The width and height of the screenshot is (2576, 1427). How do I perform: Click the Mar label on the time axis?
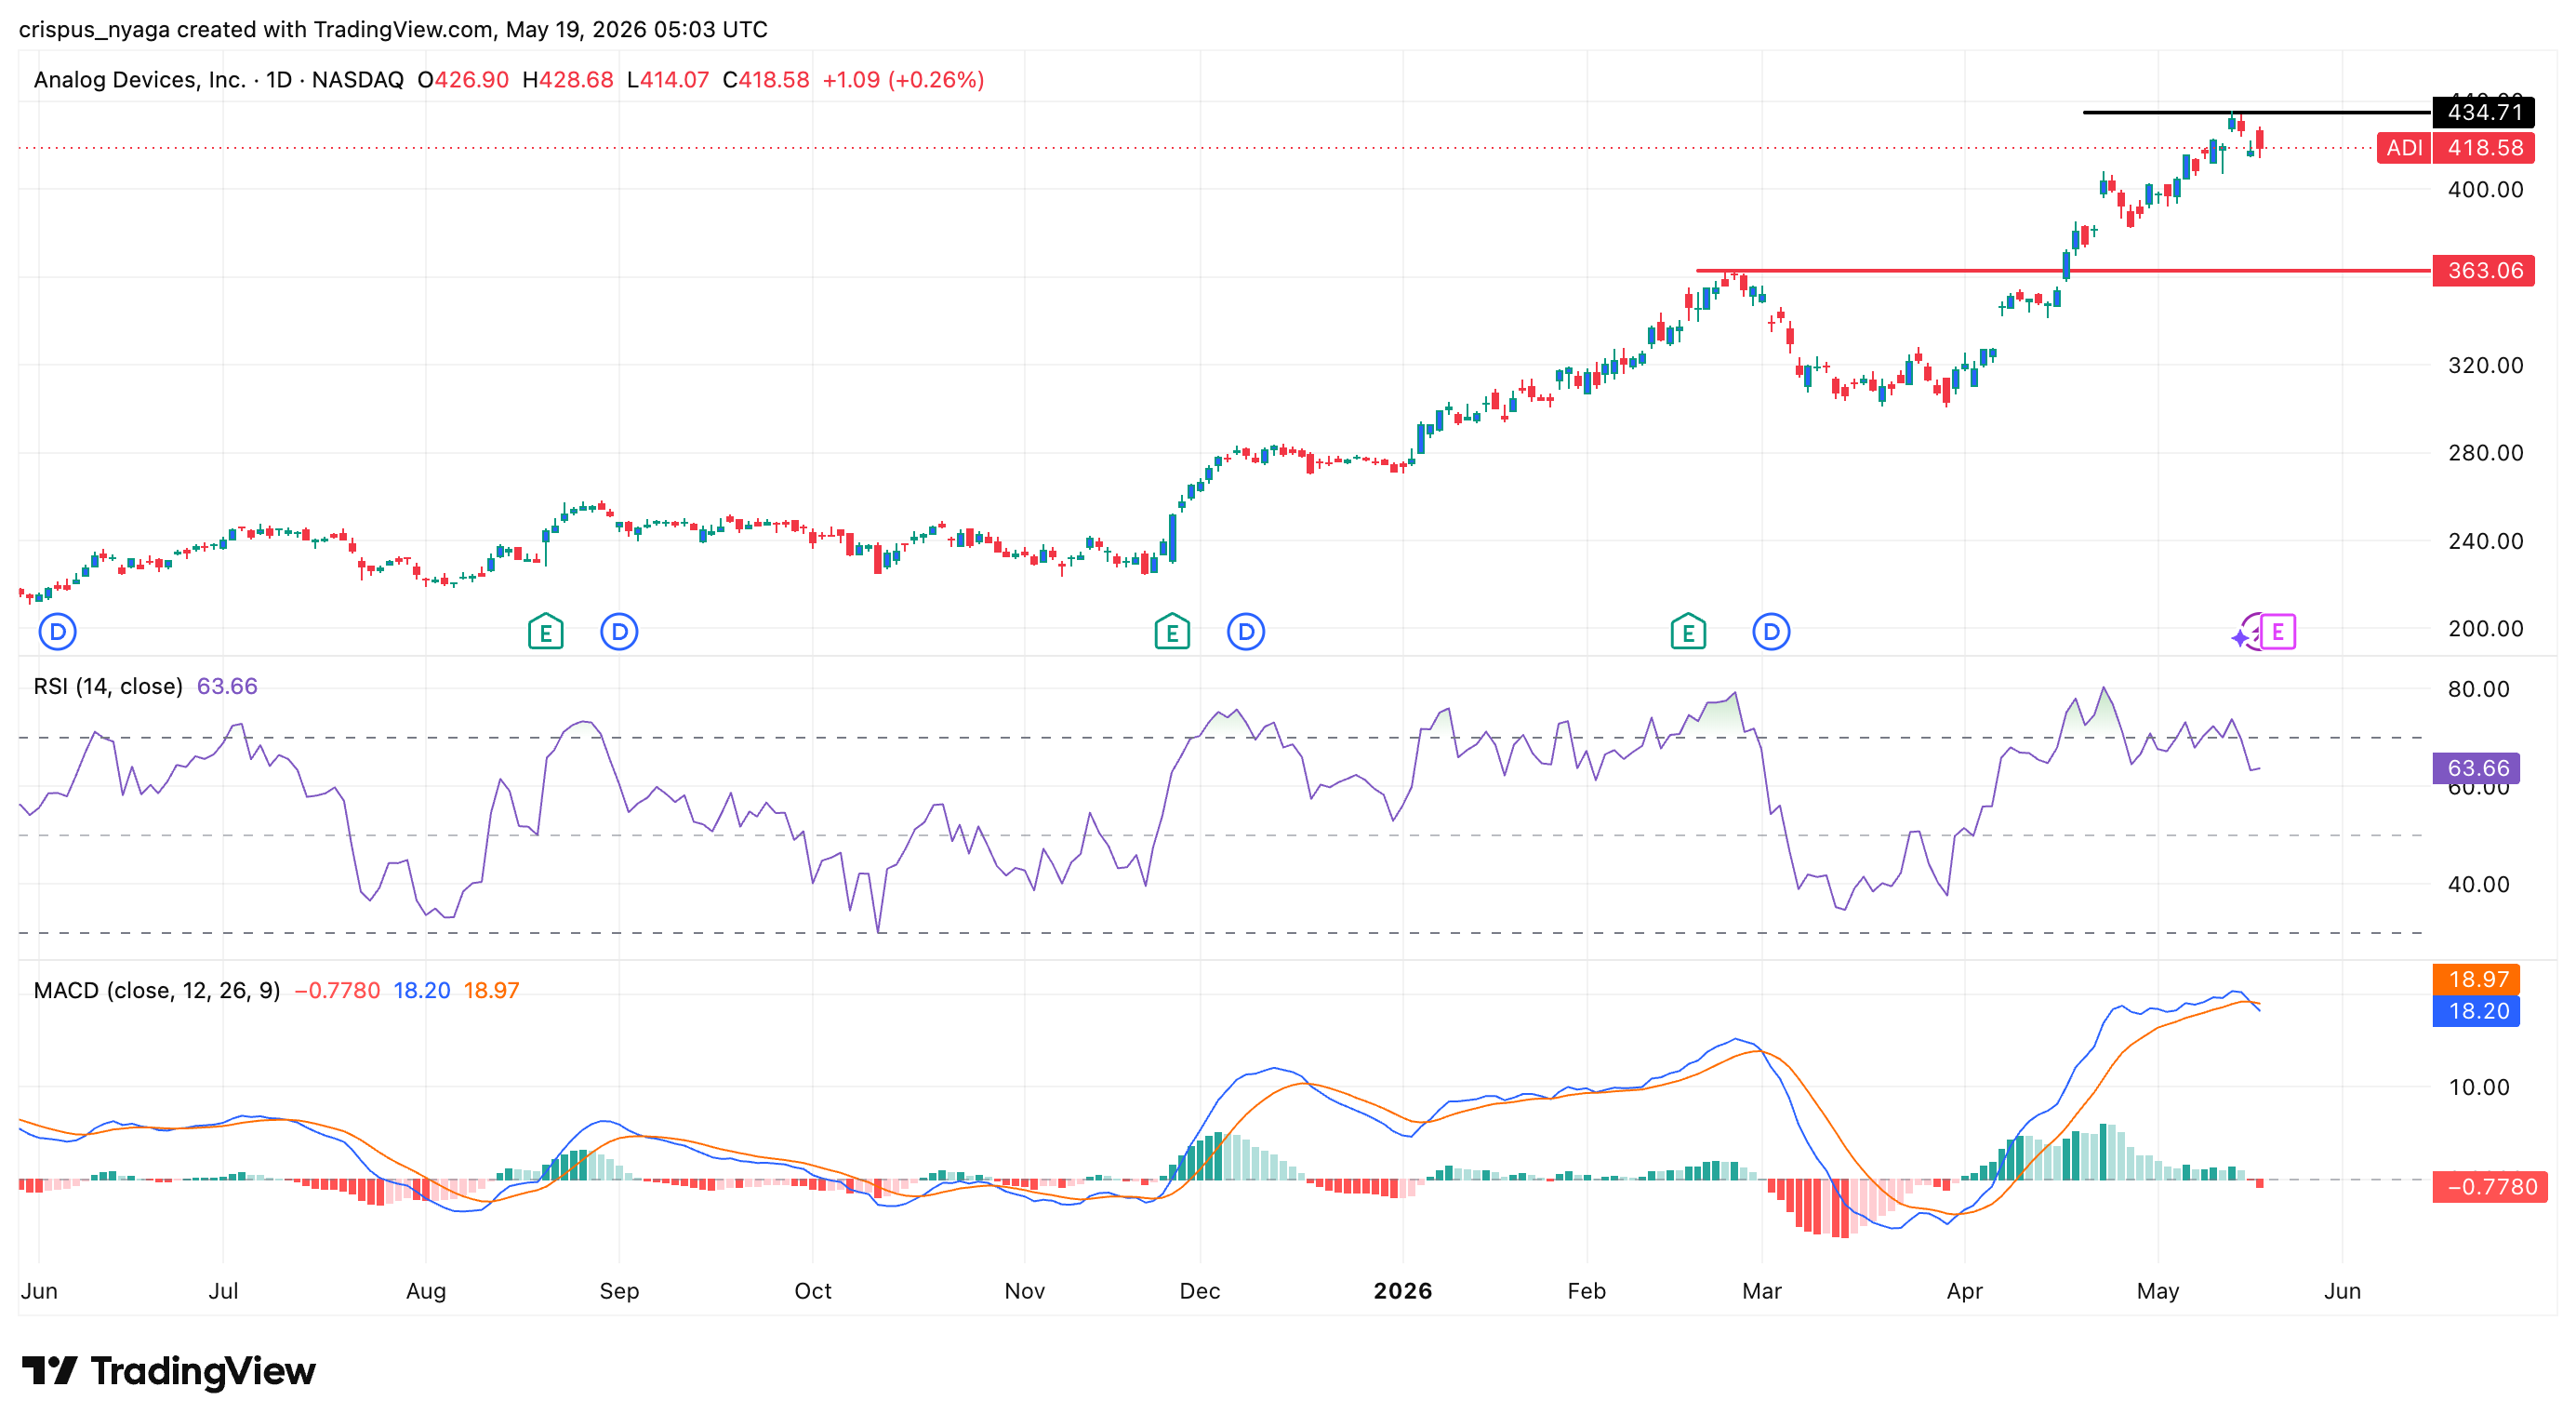(x=1762, y=1291)
